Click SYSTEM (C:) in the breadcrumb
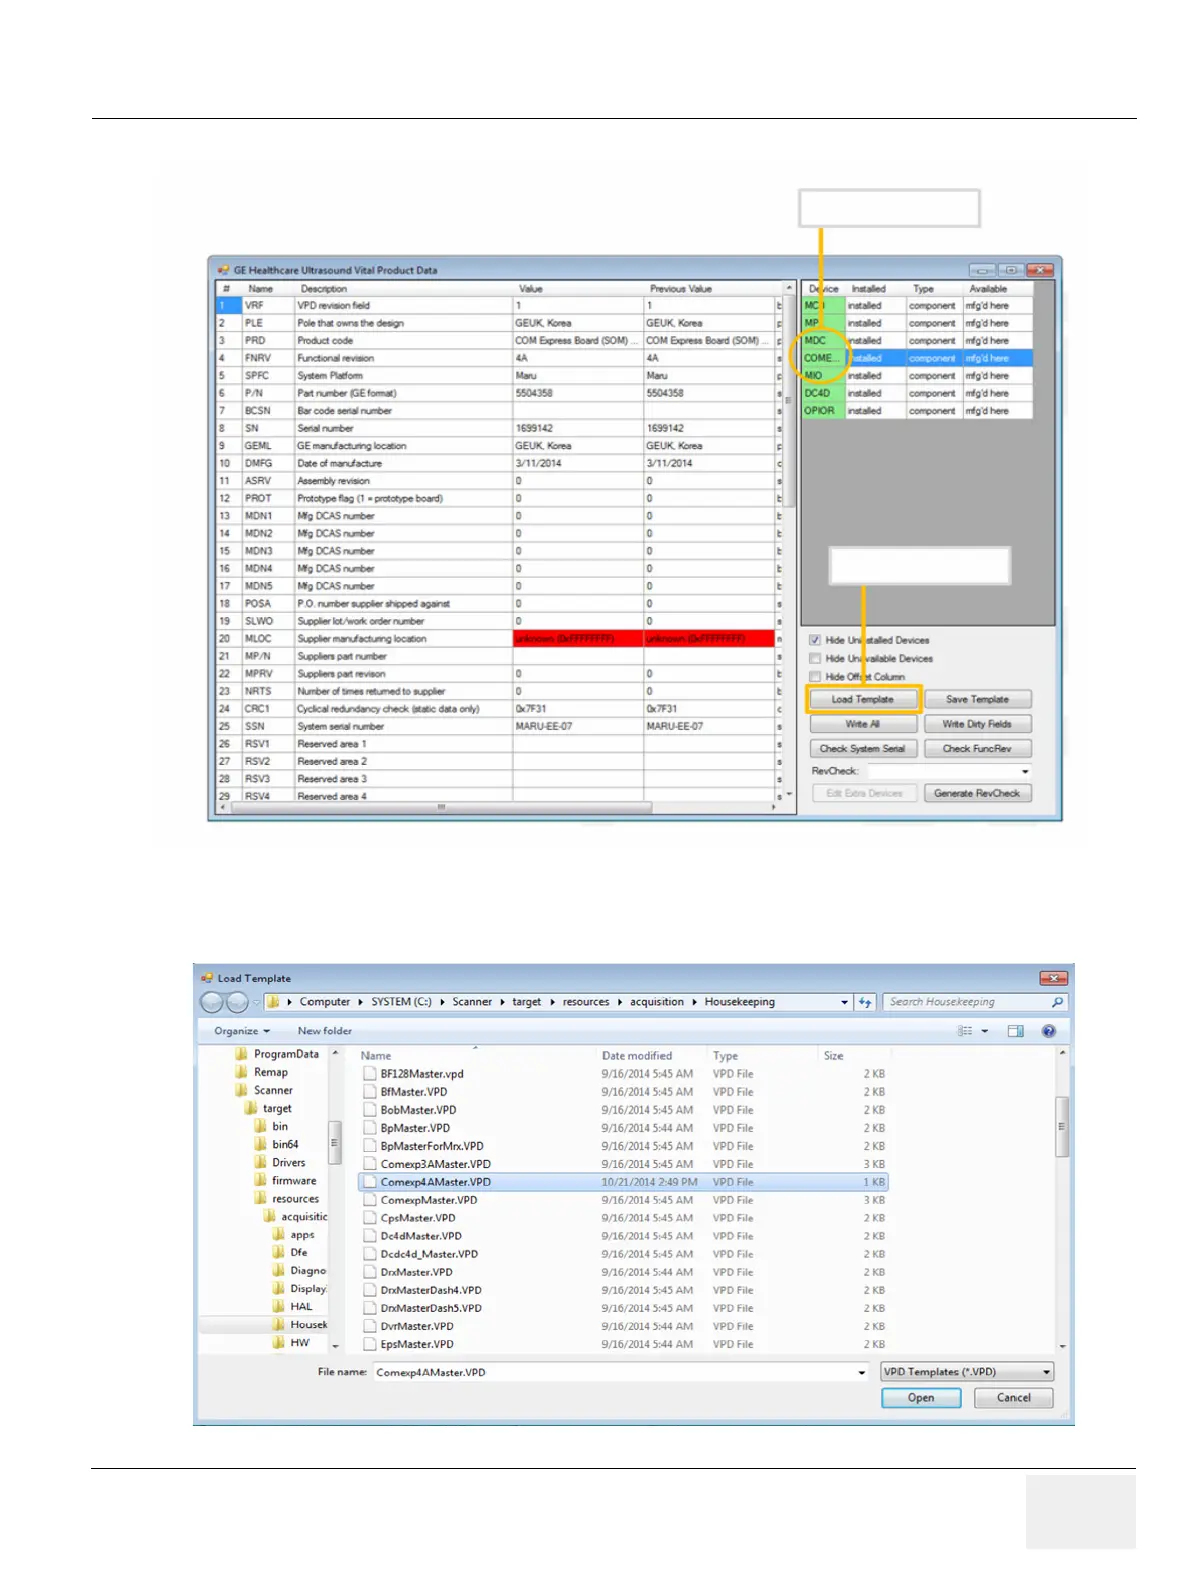Screen dimensions: 1190x1584 click(x=401, y=1002)
